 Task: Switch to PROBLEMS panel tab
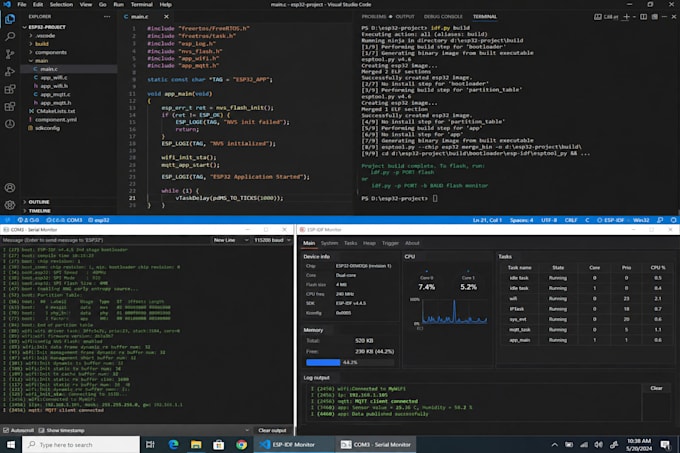pyautogui.click(x=373, y=16)
